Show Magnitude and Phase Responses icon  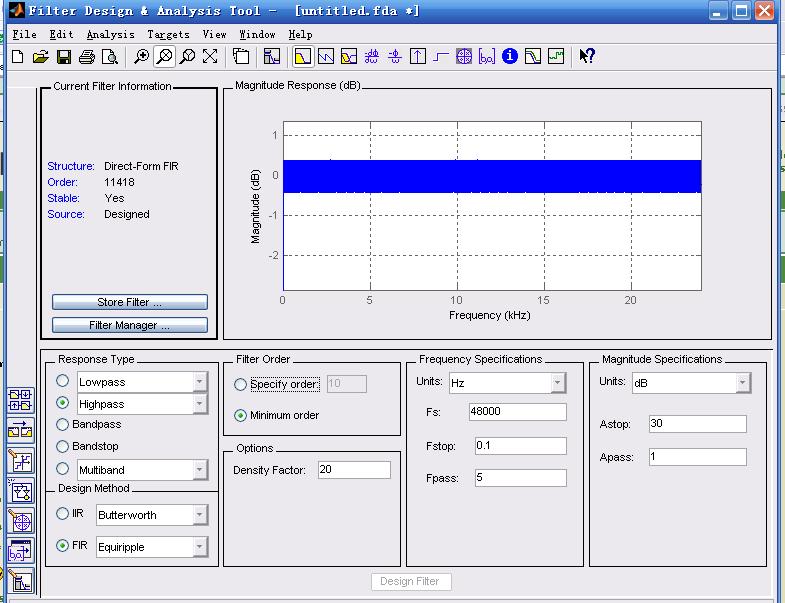coord(349,57)
